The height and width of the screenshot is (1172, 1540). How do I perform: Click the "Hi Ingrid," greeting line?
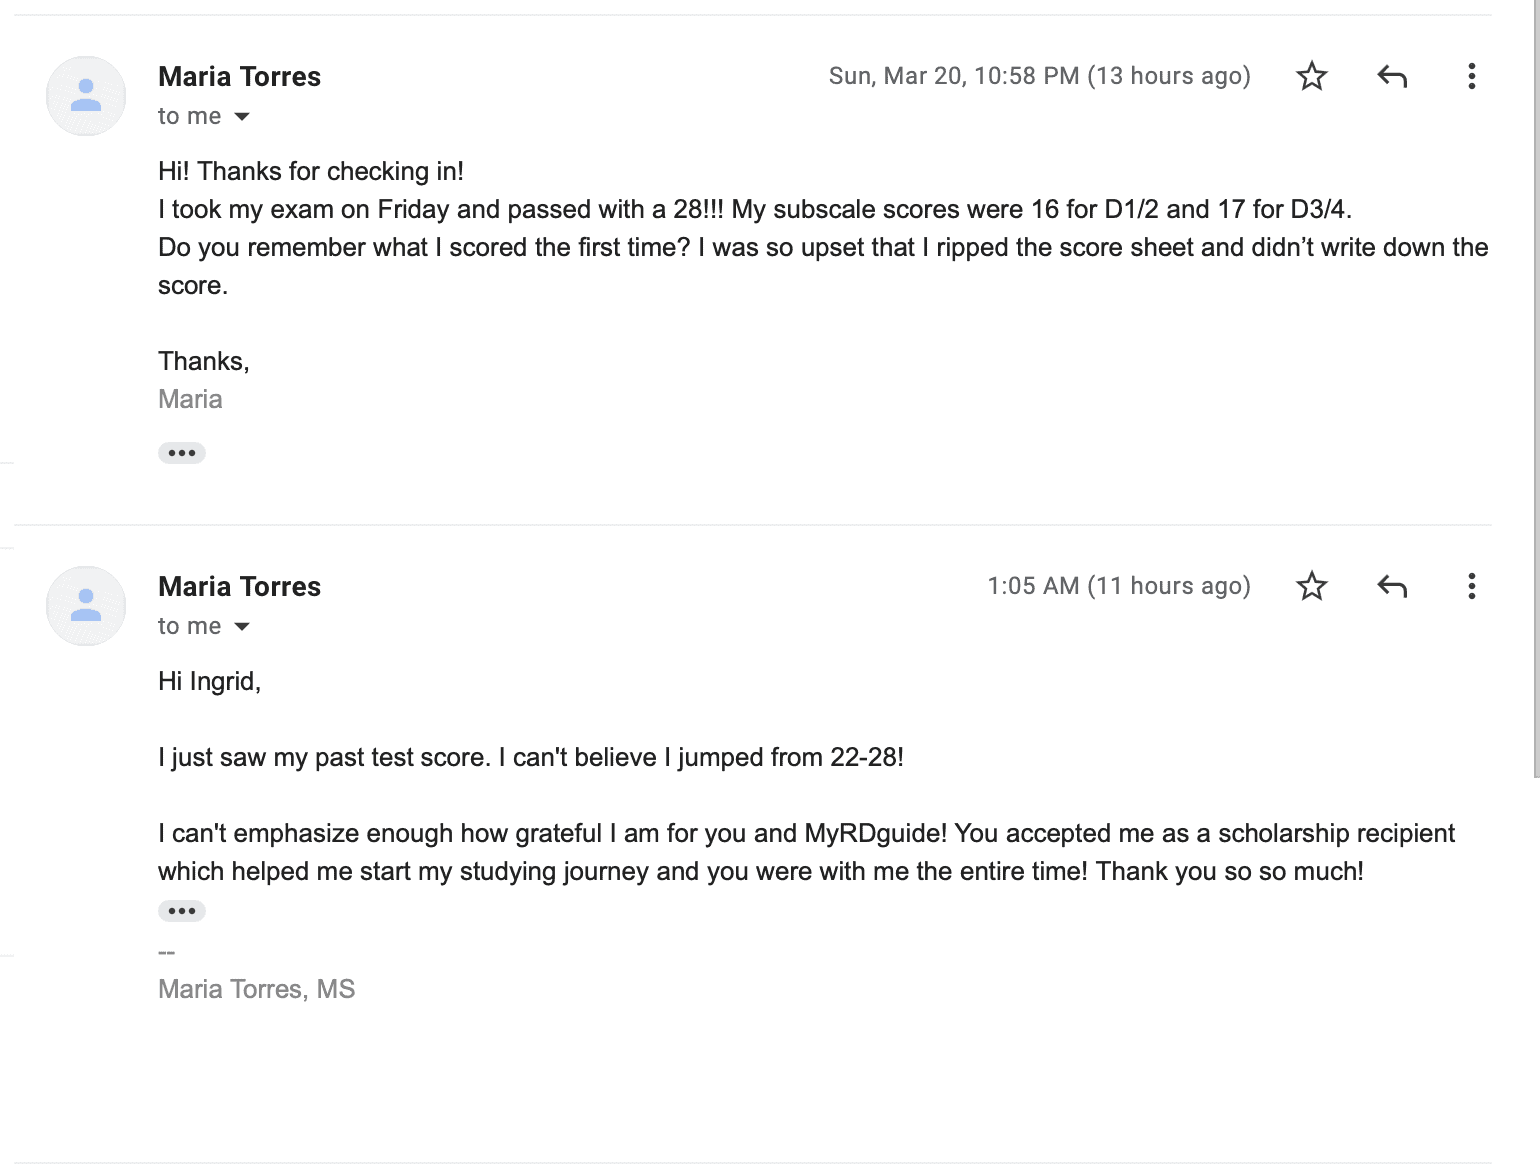click(x=209, y=681)
